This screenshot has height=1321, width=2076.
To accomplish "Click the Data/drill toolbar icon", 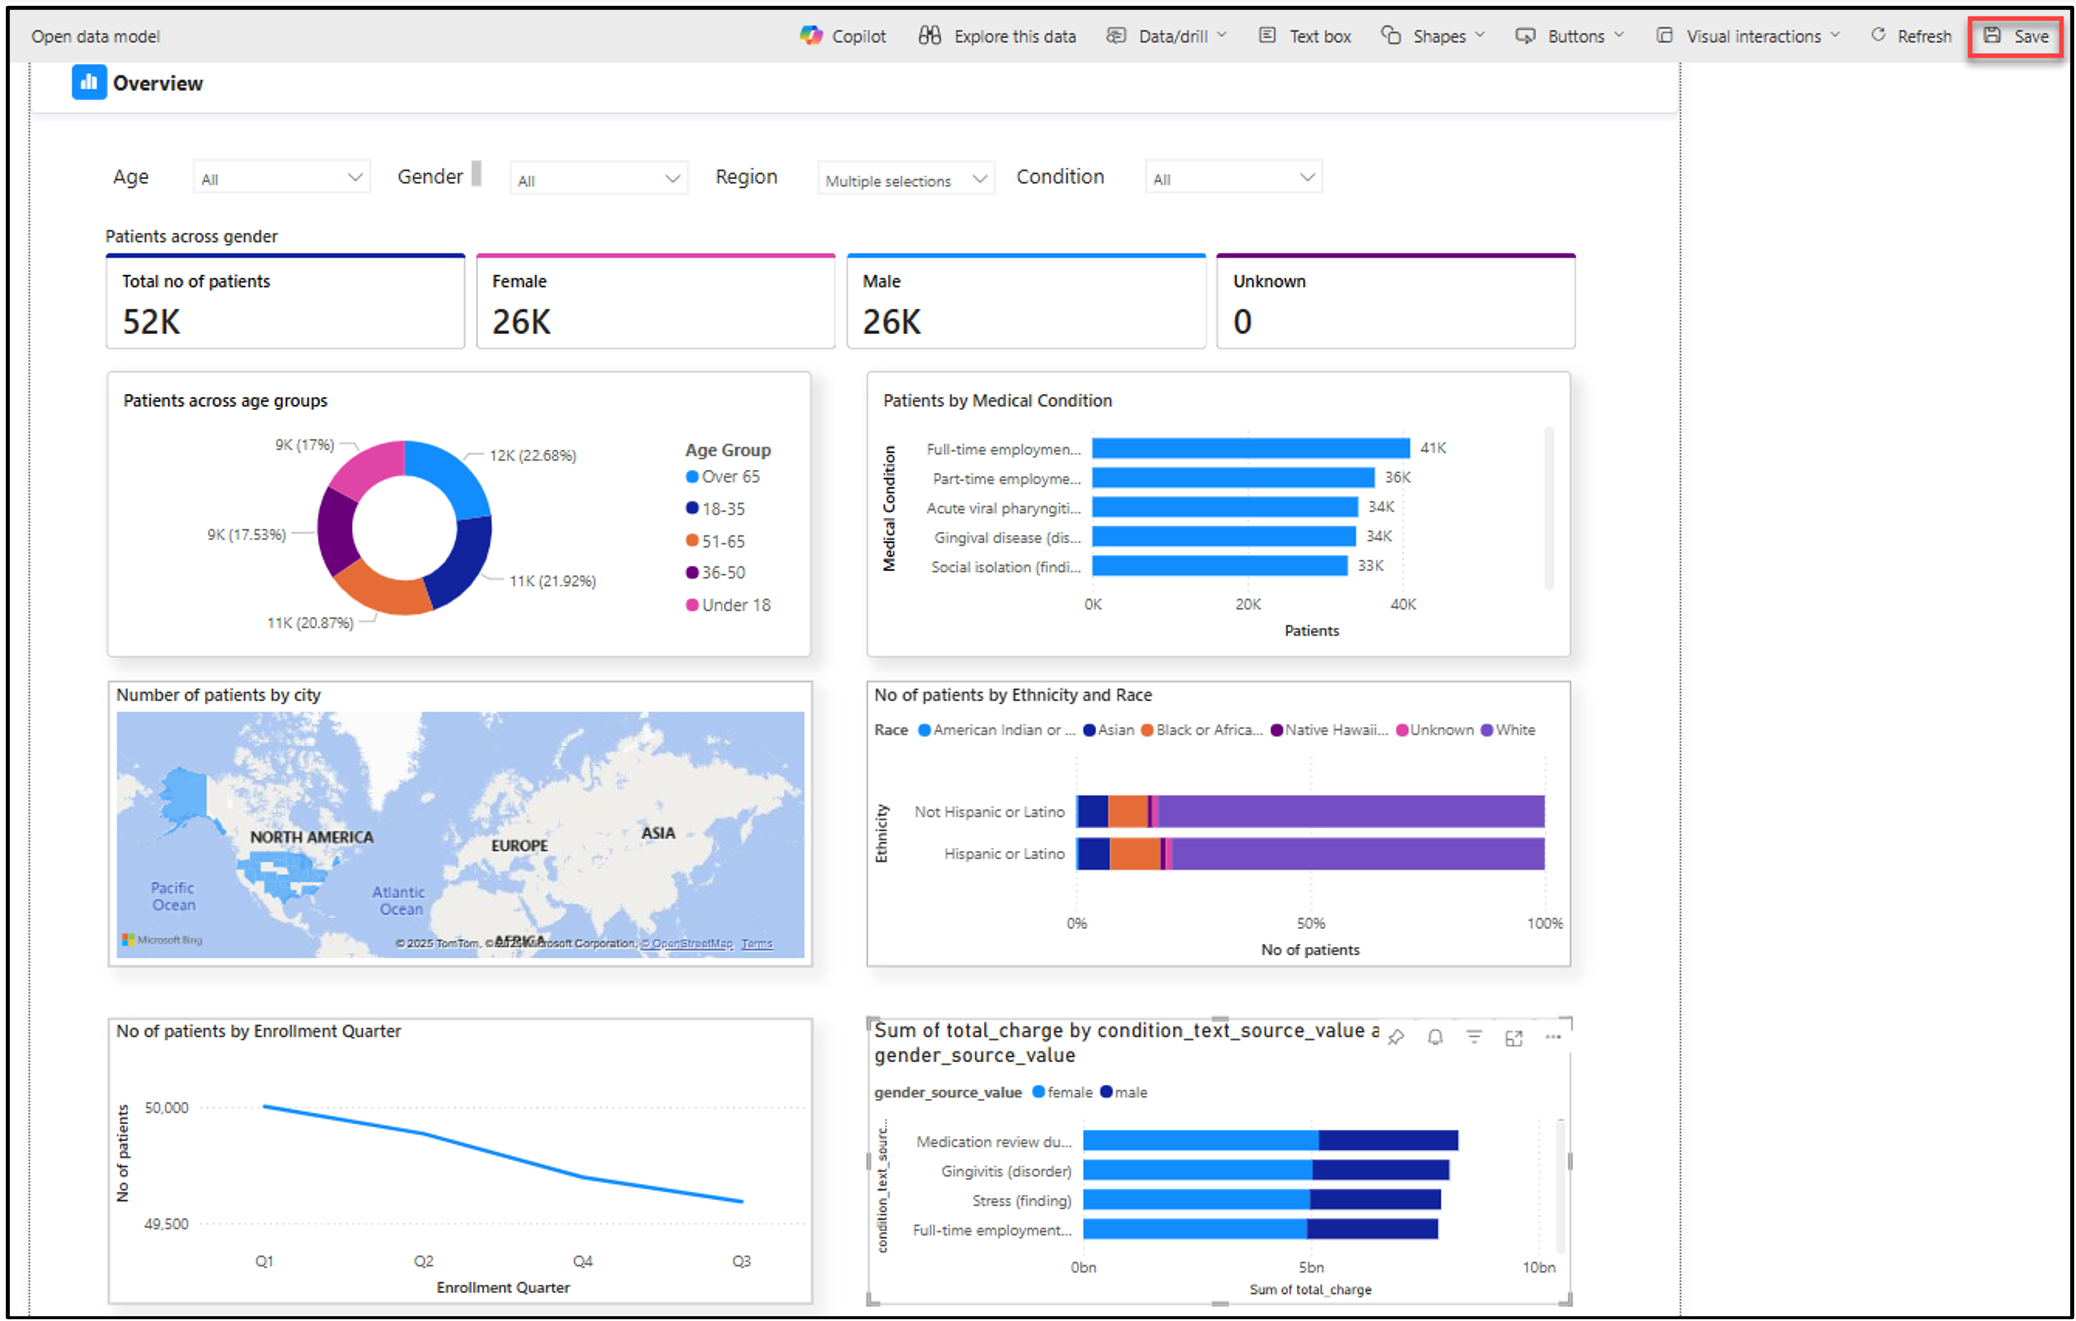I will click(x=1115, y=35).
